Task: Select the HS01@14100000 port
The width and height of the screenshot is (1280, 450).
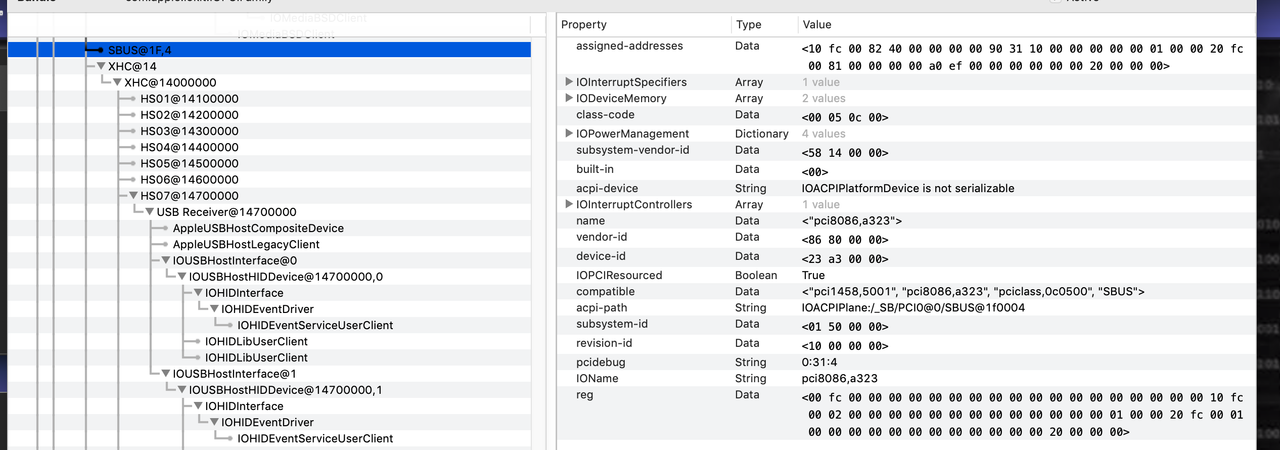Action: click(189, 99)
